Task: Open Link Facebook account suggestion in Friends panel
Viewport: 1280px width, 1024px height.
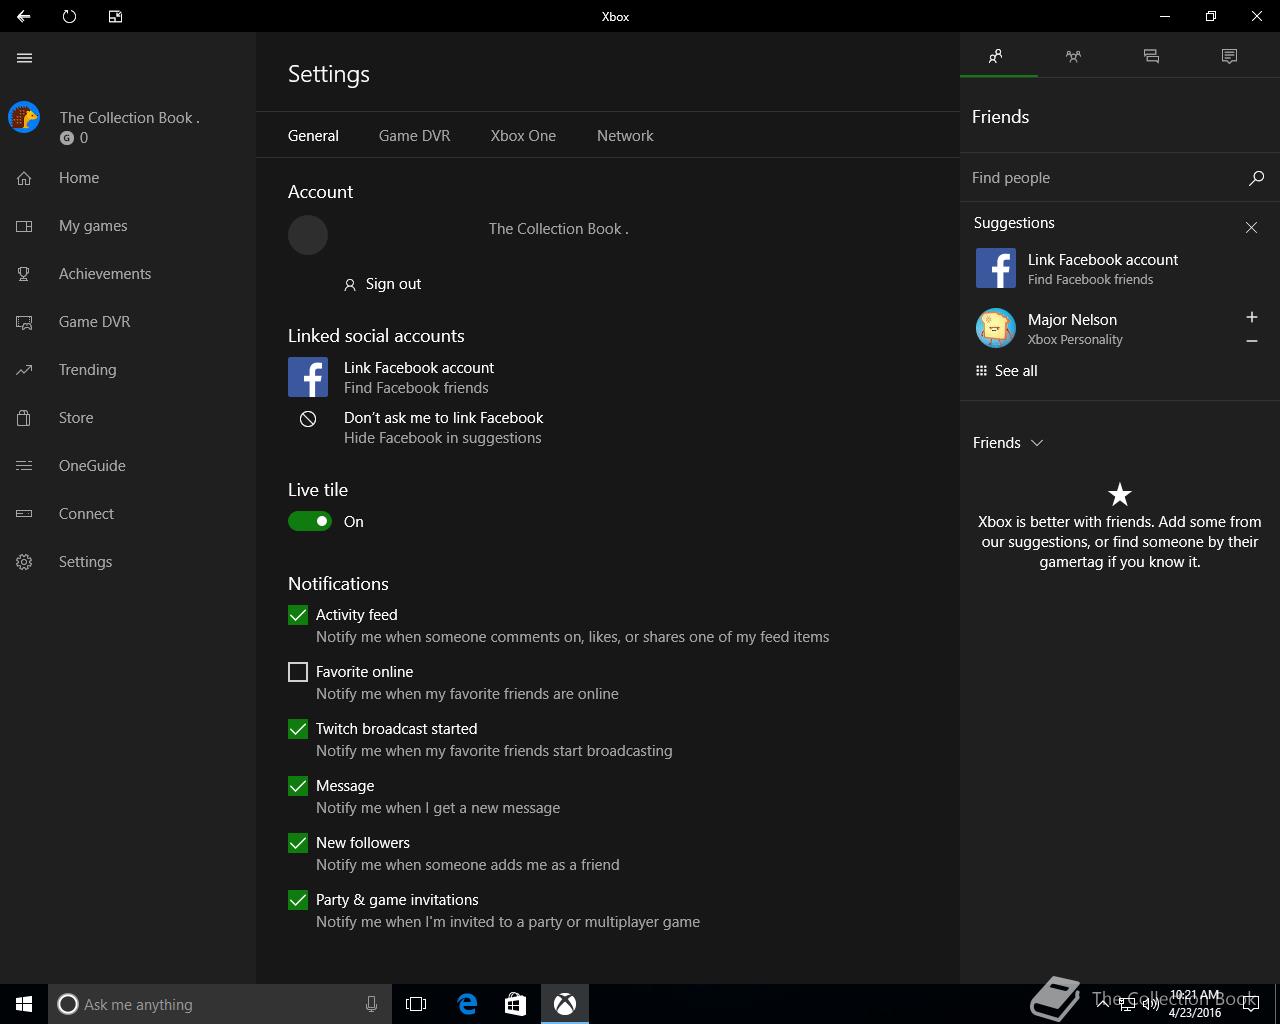Action: click(x=1103, y=260)
